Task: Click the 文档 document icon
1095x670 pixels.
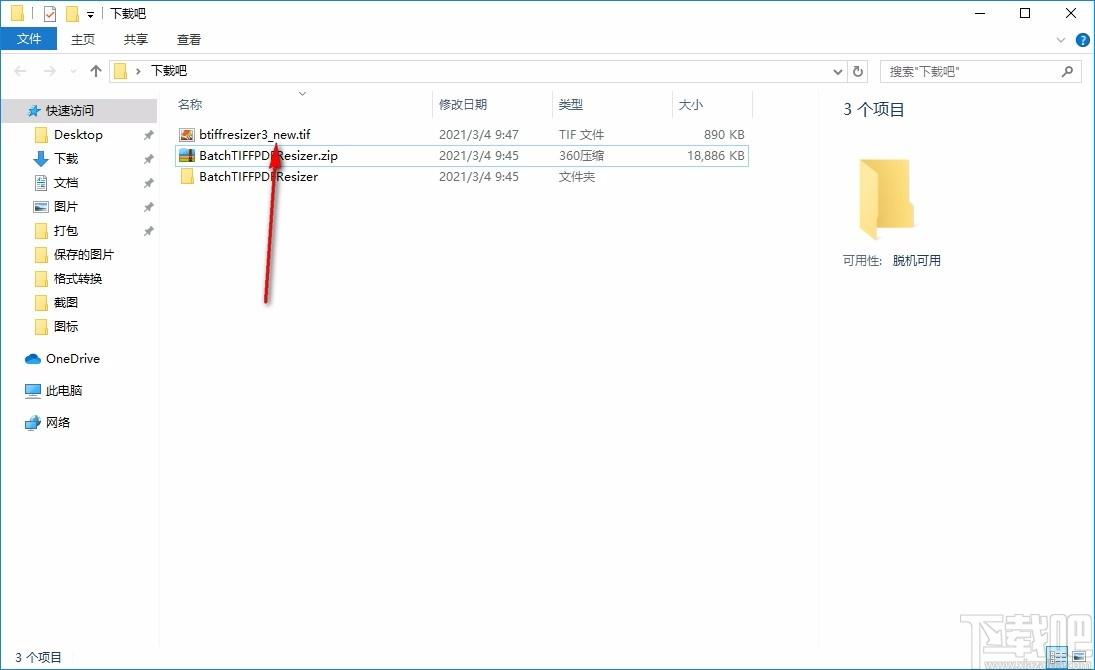Action: [x=41, y=182]
